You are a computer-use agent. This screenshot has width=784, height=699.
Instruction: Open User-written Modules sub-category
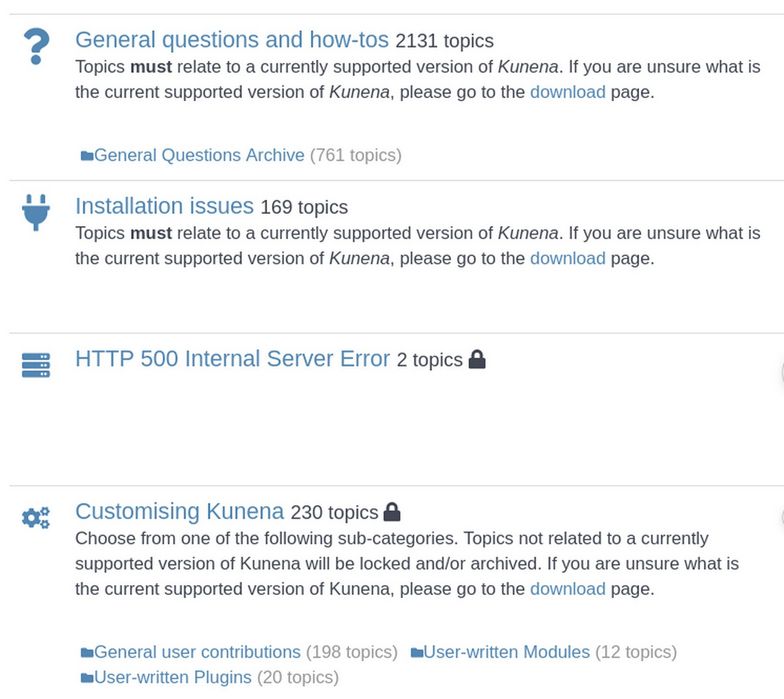(507, 652)
